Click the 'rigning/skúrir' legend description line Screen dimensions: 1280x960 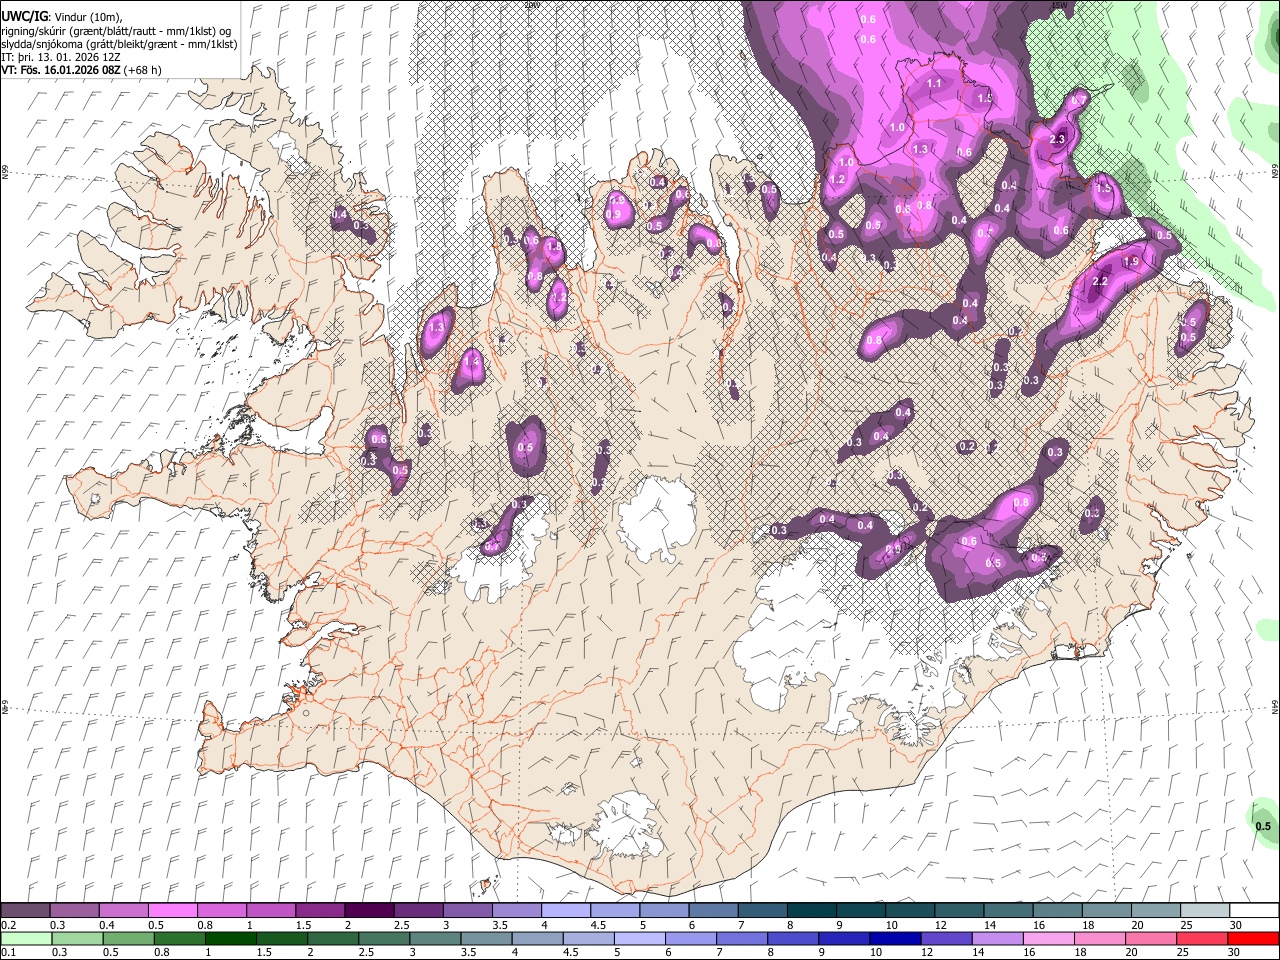coord(117,30)
